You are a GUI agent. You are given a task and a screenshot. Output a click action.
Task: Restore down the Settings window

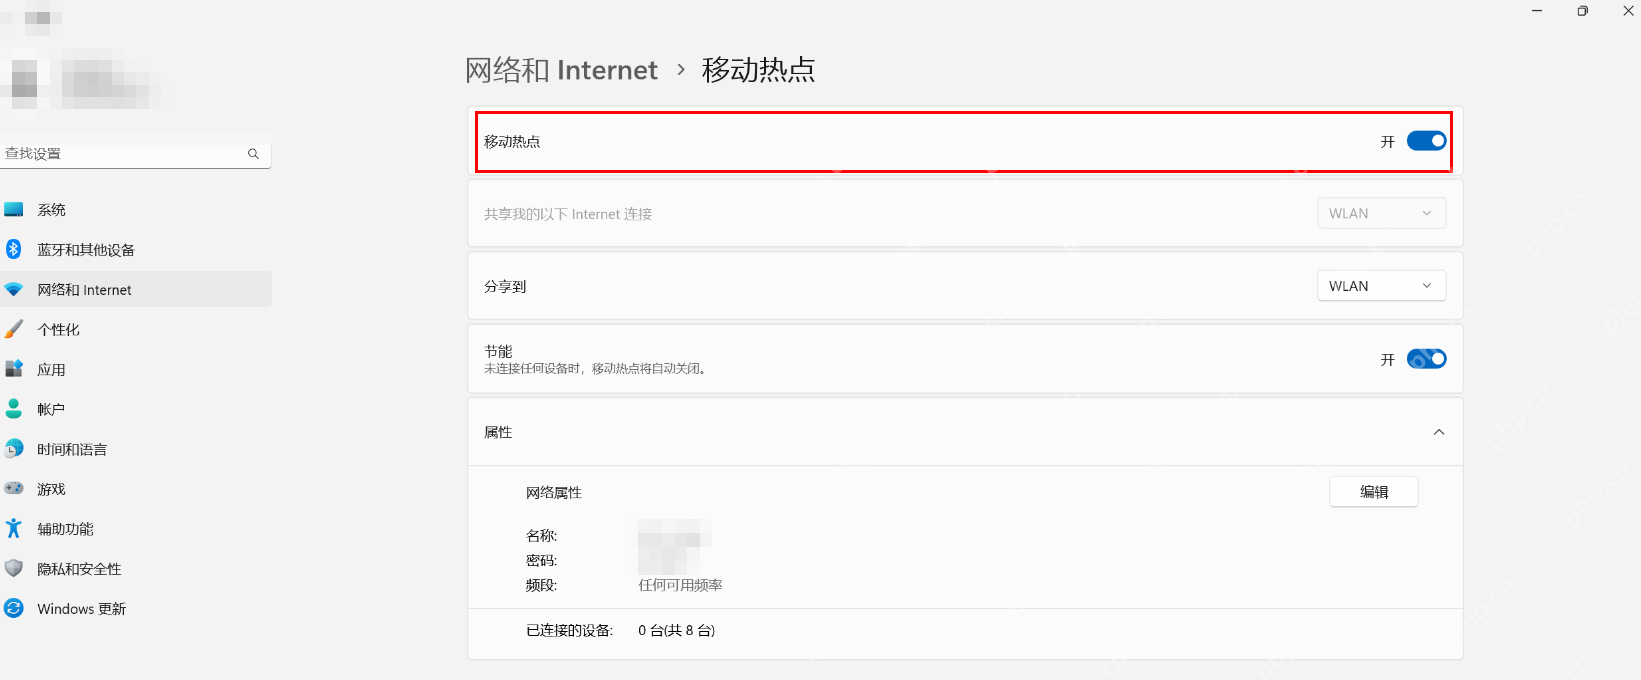click(x=1582, y=11)
